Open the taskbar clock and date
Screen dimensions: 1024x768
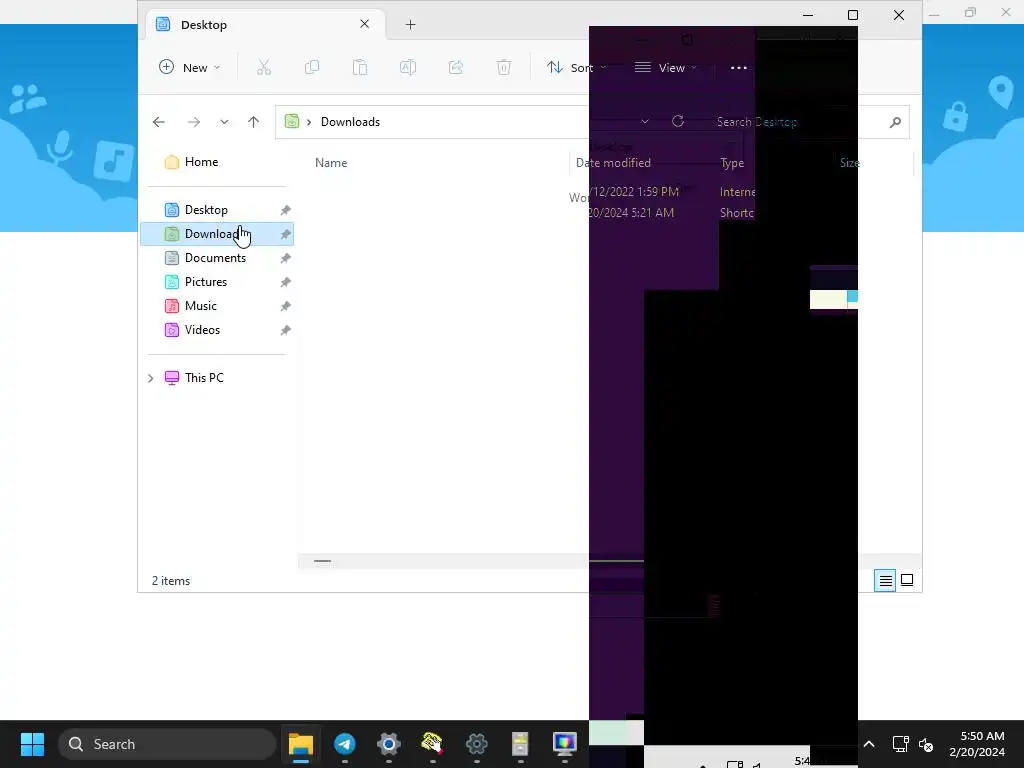[977, 744]
